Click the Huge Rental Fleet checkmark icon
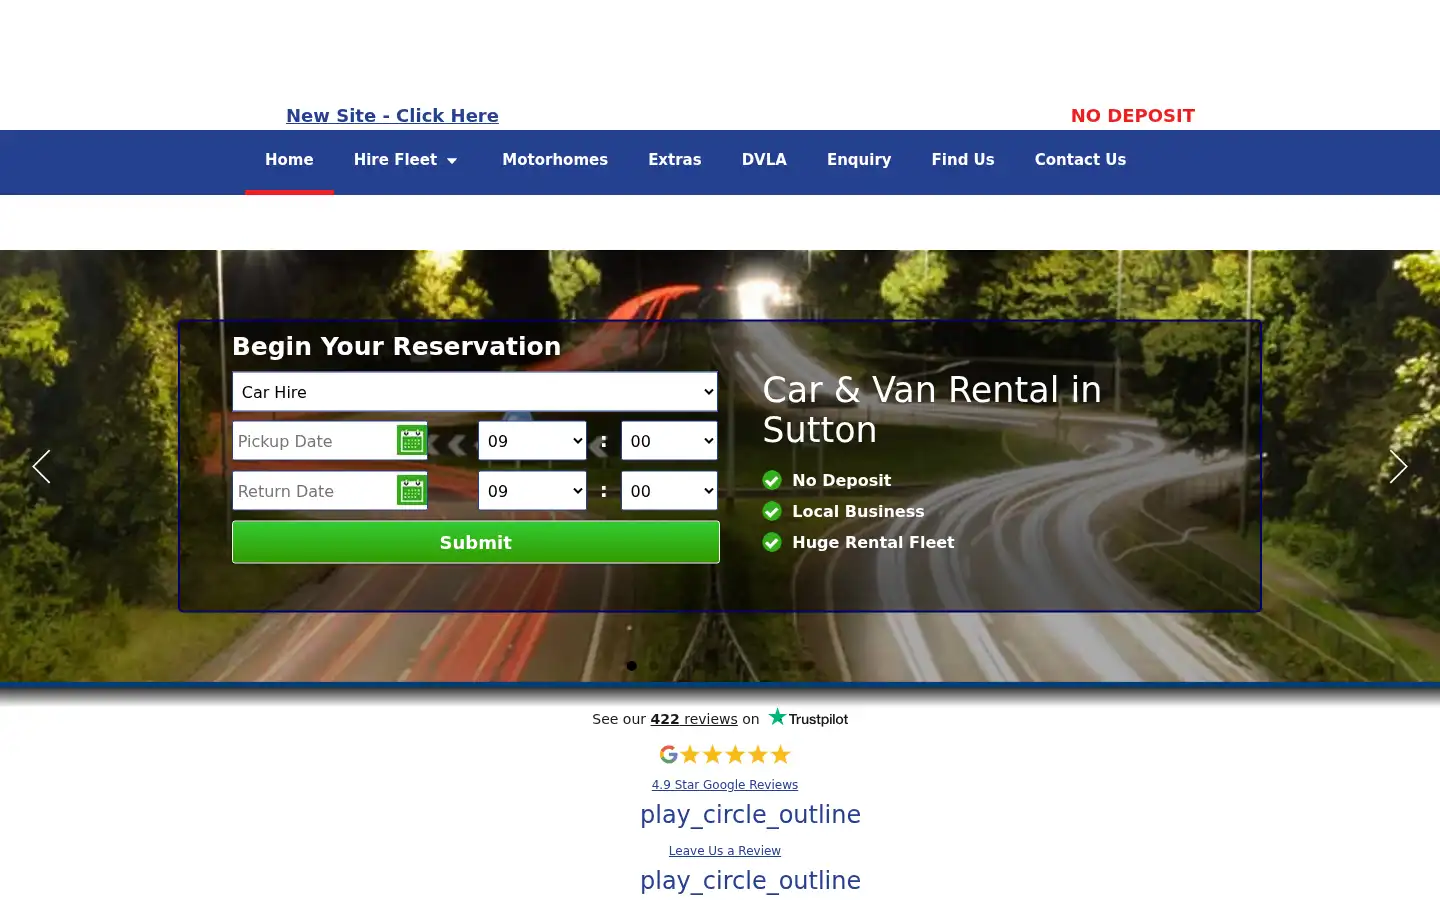 772,542
